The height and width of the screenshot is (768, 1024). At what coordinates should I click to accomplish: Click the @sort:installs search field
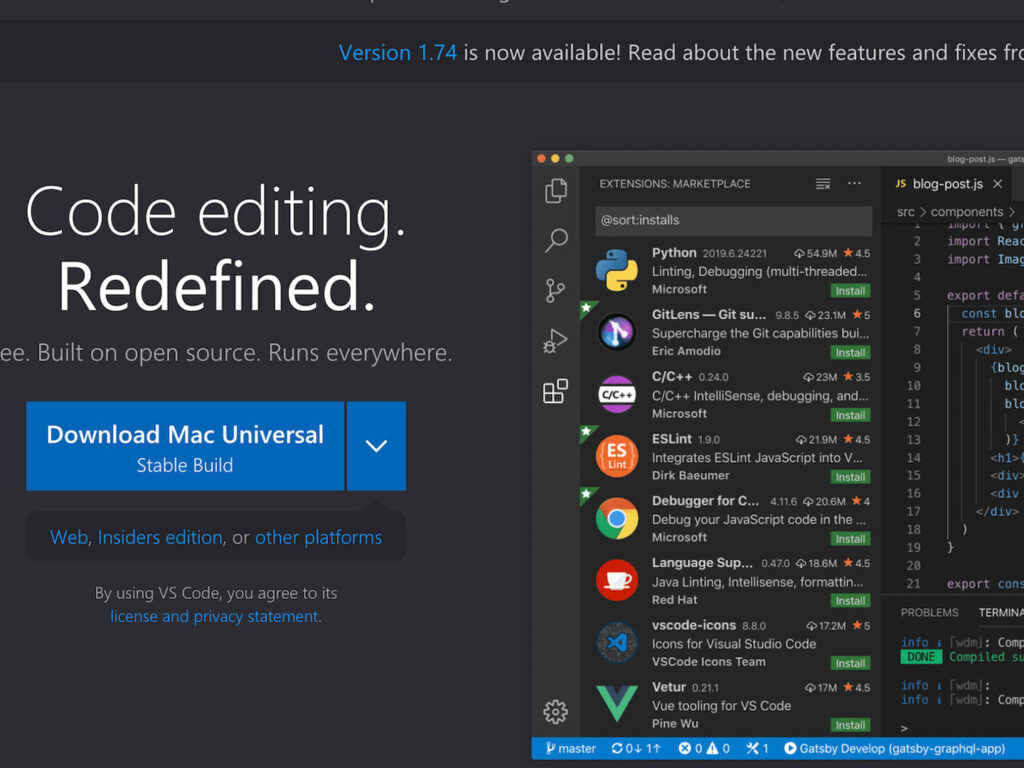(733, 220)
